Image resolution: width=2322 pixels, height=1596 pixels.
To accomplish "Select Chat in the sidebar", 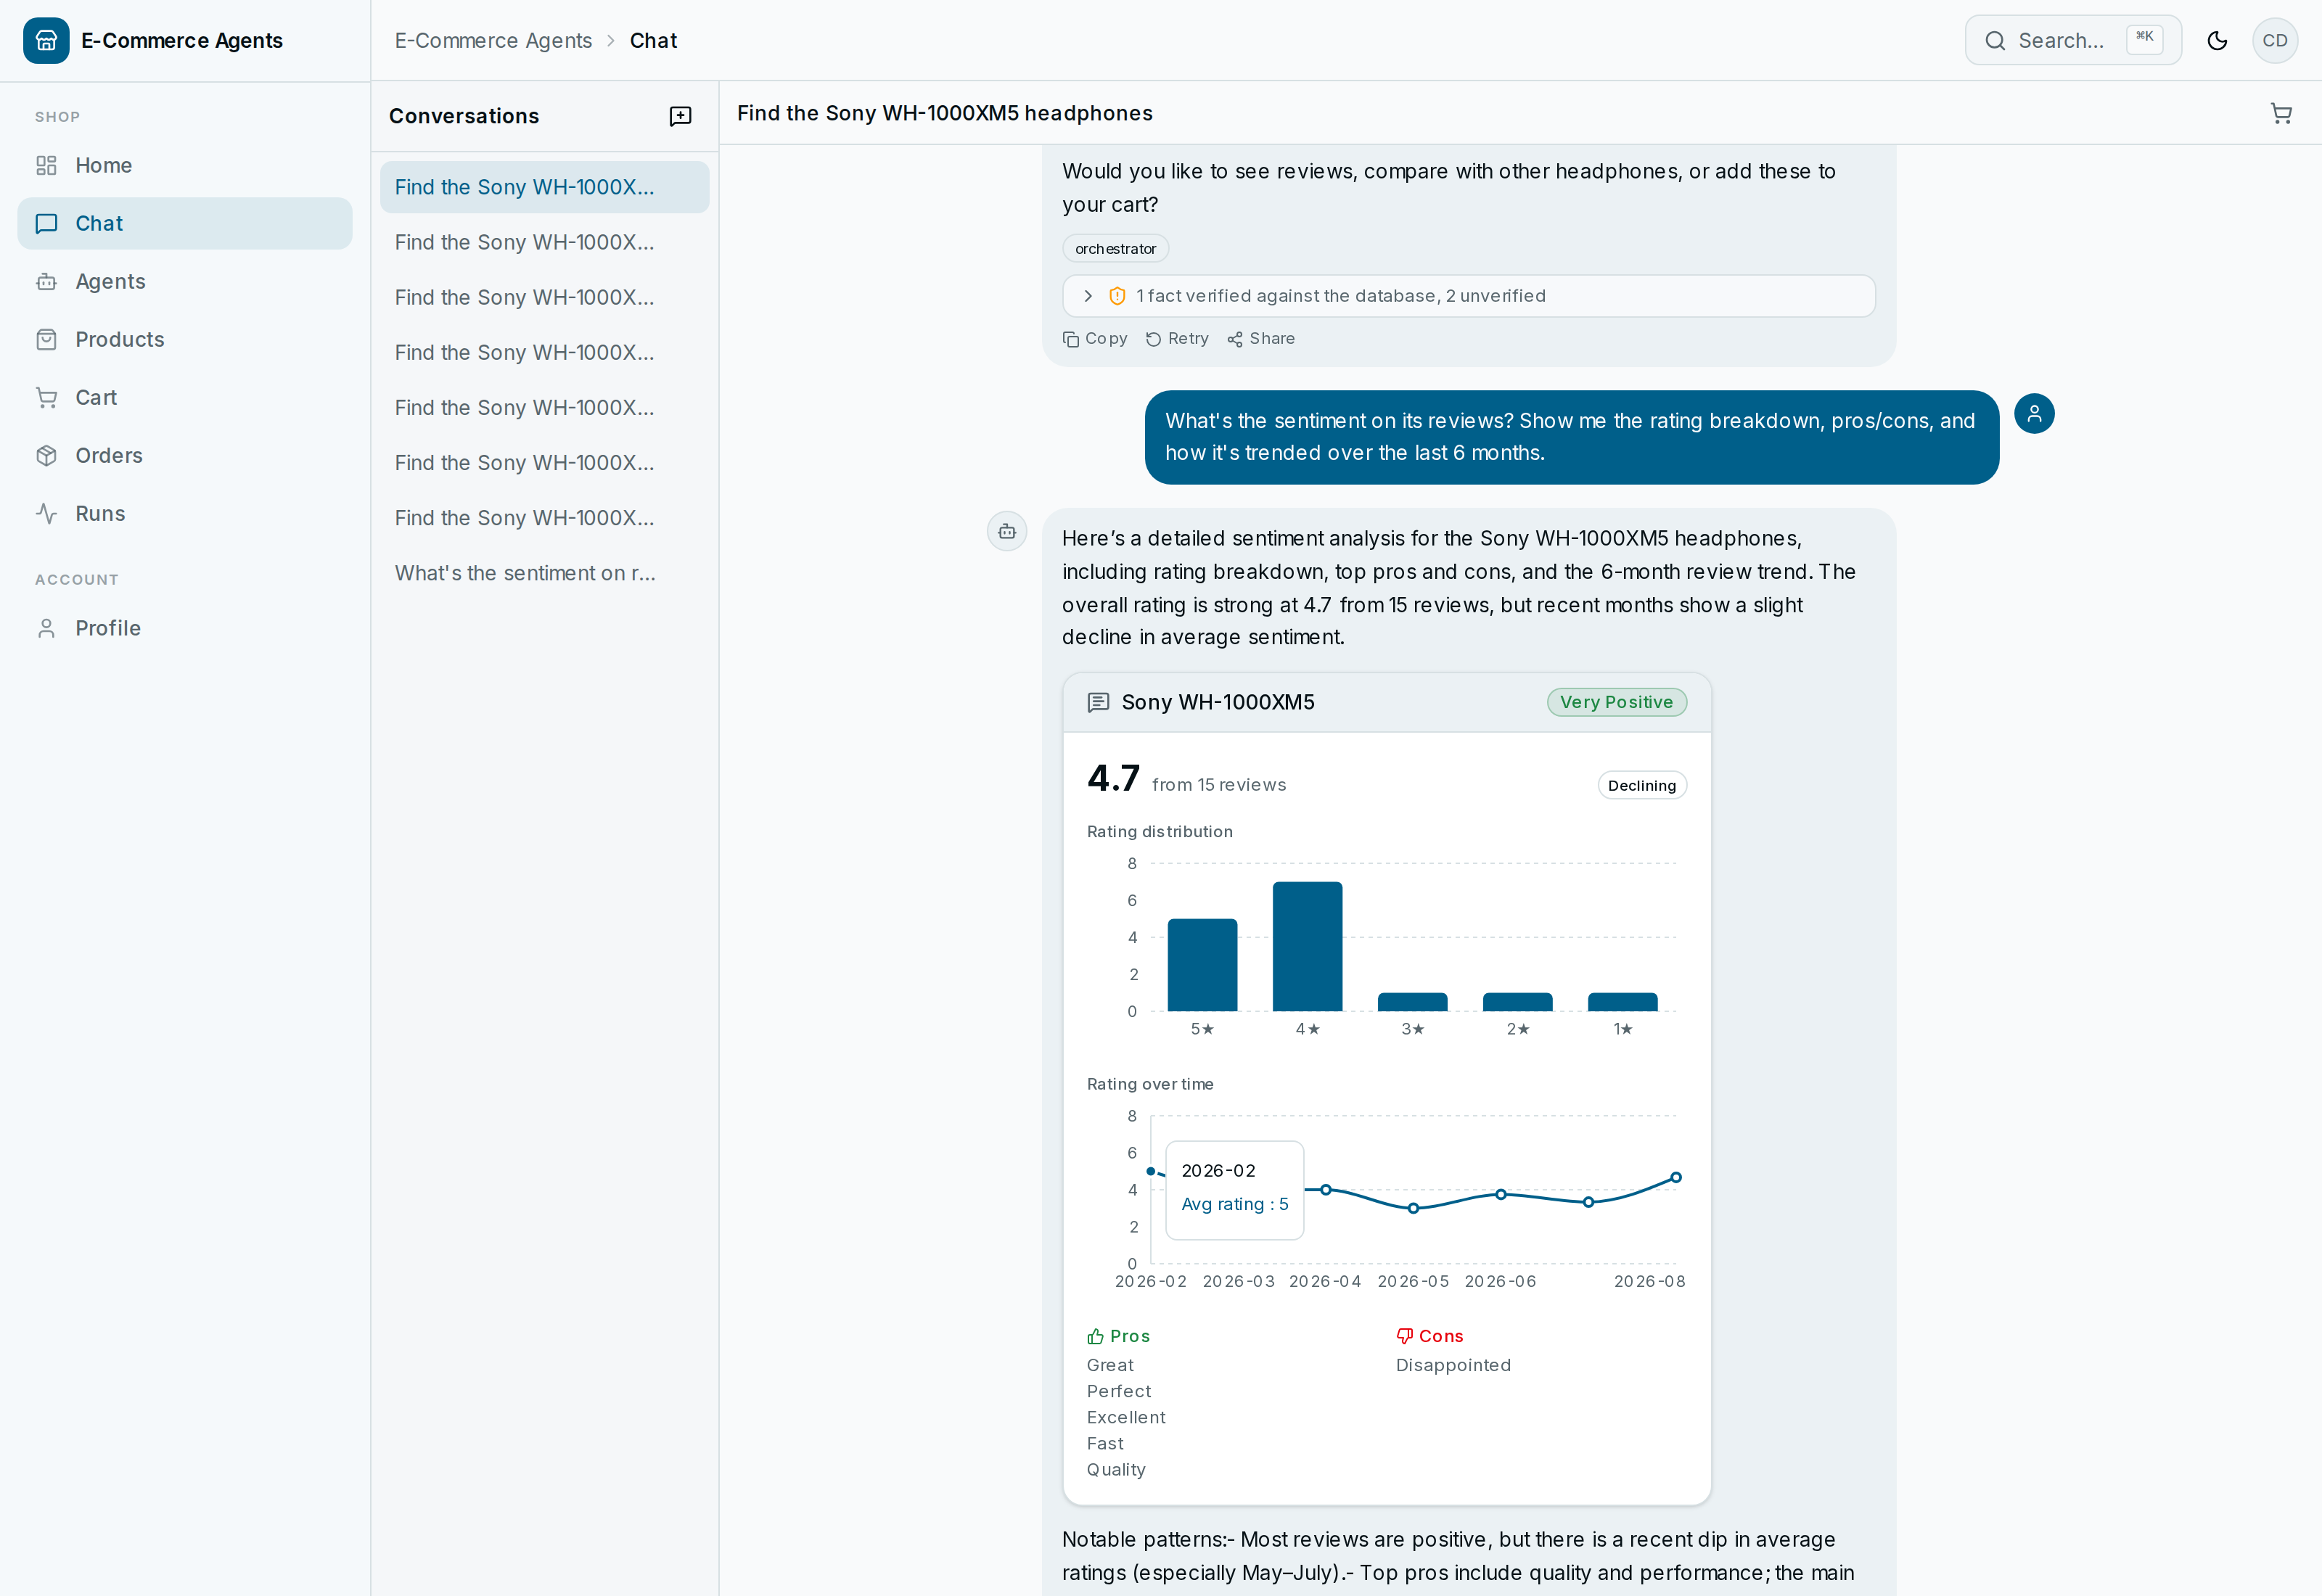I will [185, 223].
